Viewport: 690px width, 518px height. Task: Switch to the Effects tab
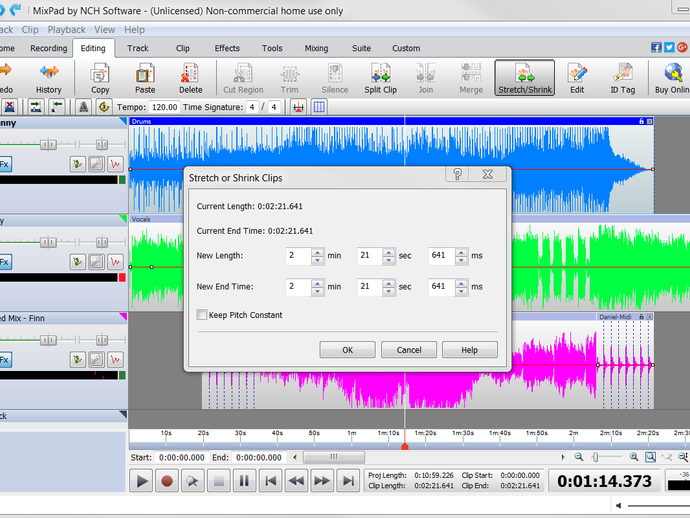point(227,48)
